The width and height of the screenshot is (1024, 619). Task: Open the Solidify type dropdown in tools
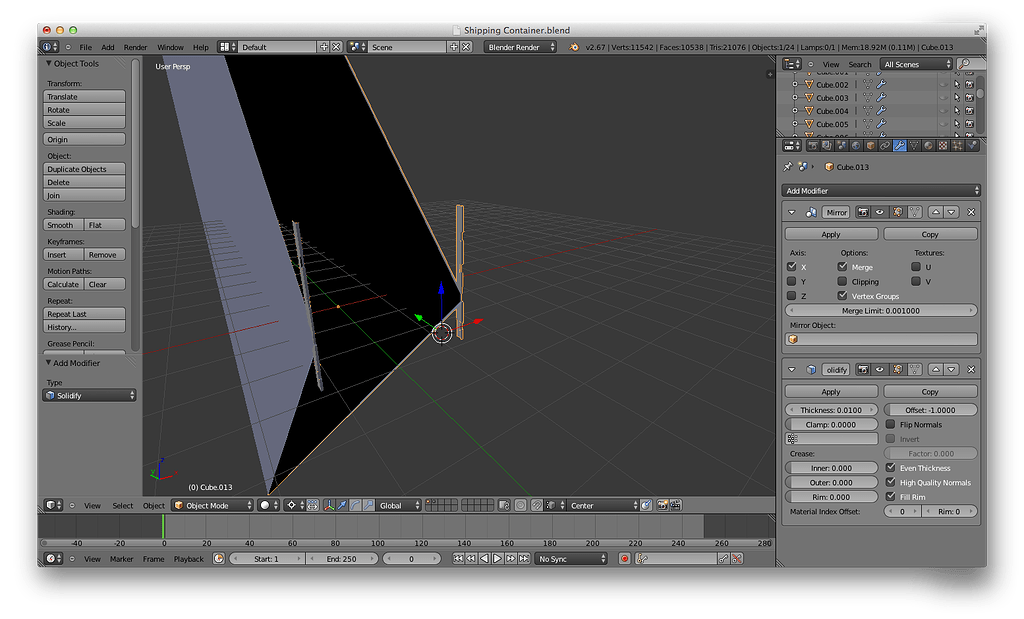[x=89, y=395]
